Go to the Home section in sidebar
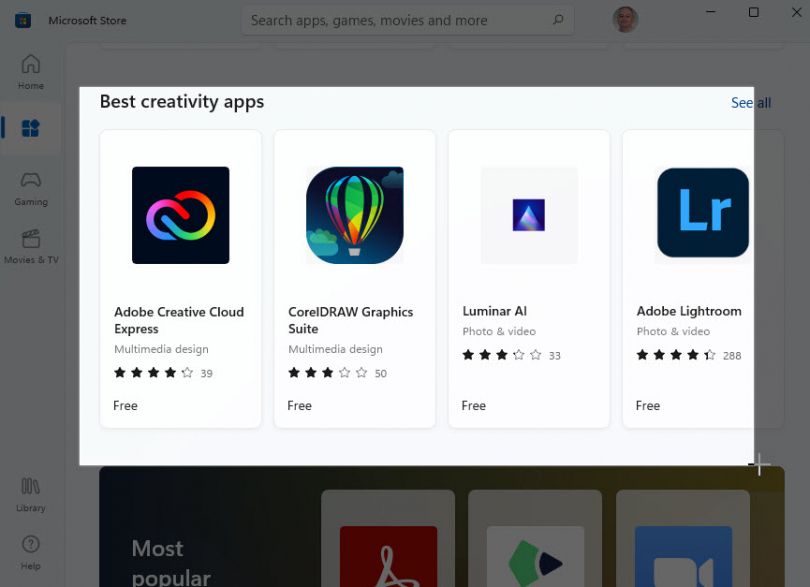 click(30, 71)
